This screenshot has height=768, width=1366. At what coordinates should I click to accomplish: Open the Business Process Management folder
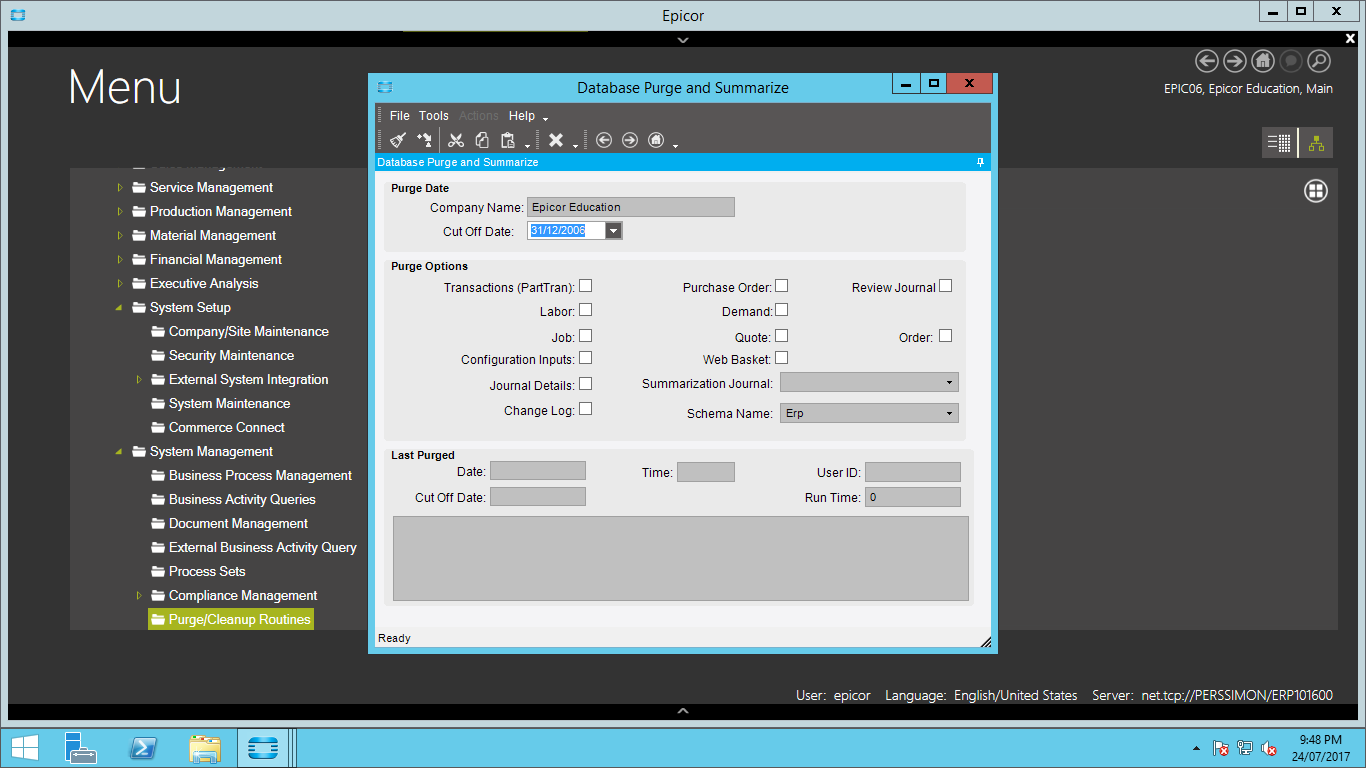coord(252,475)
